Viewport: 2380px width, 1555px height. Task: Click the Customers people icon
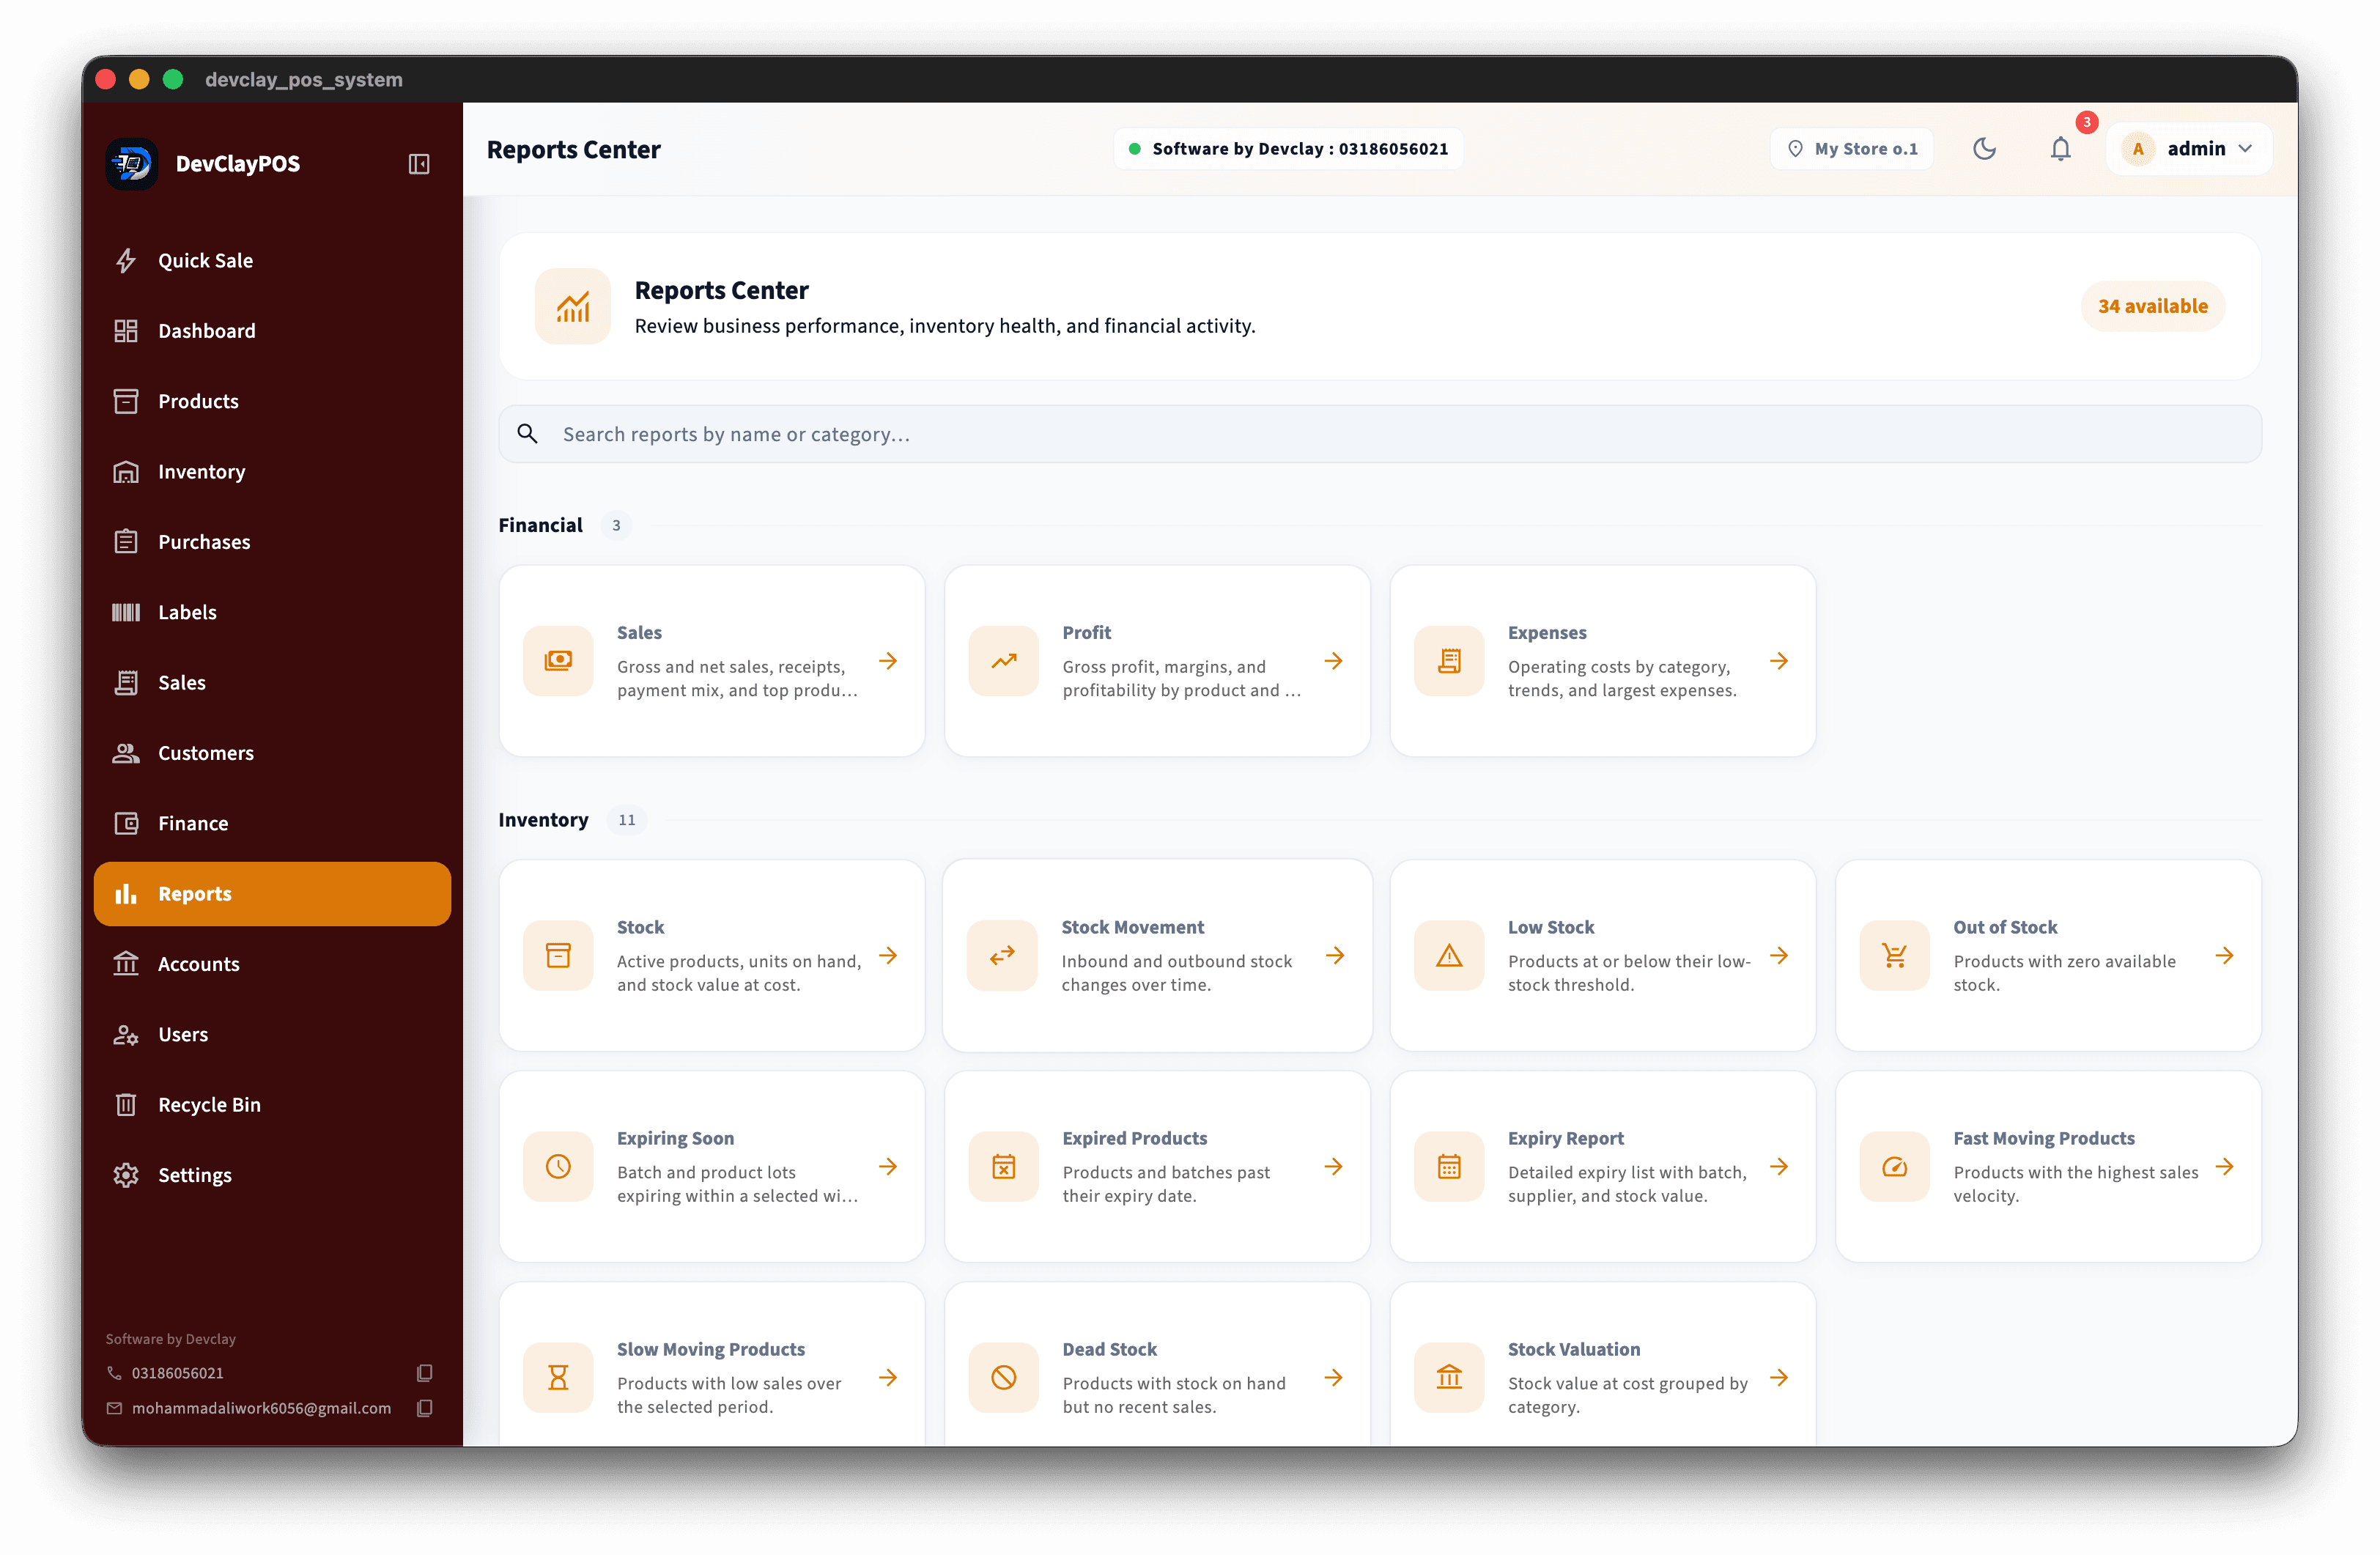tap(126, 753)
